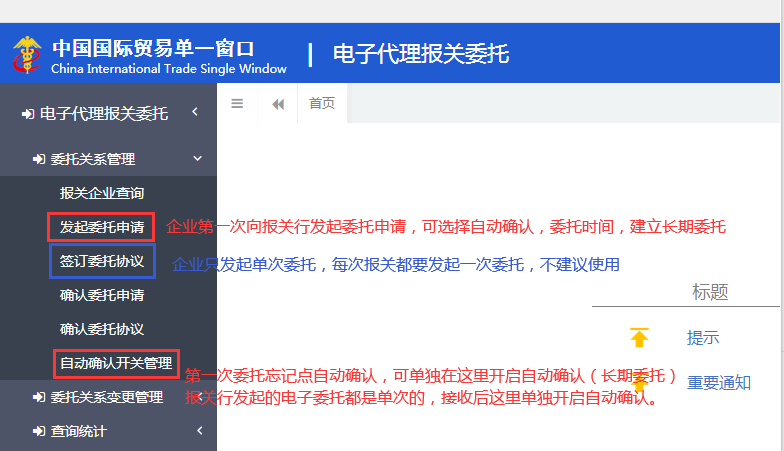
Task: Expand 委托关系变更管理 in the sidebar
Action: (x=107, y=397)
